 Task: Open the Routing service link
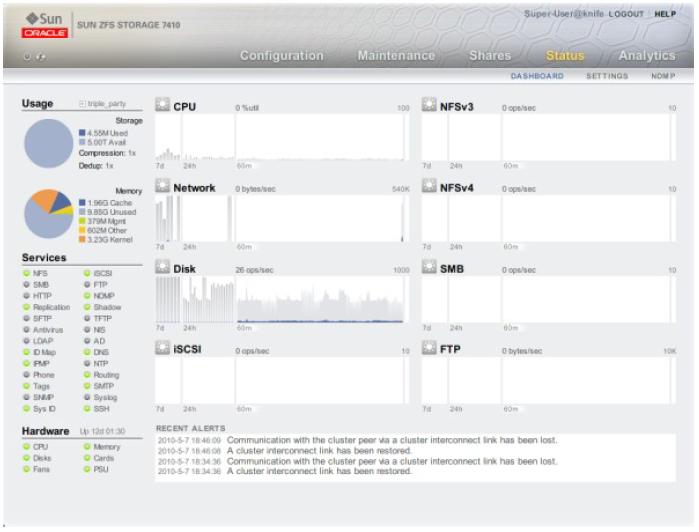tap(106, 375)
